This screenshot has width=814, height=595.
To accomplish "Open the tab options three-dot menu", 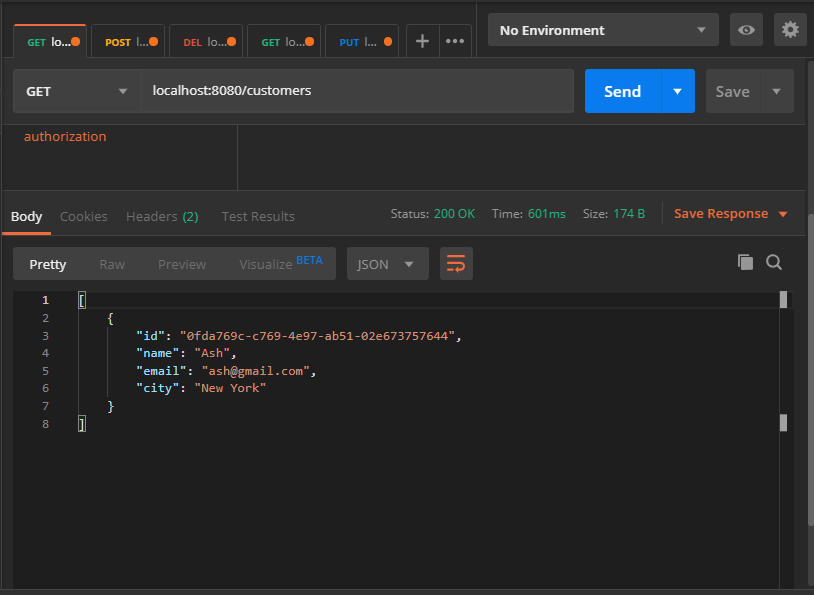I will point(455,41).
